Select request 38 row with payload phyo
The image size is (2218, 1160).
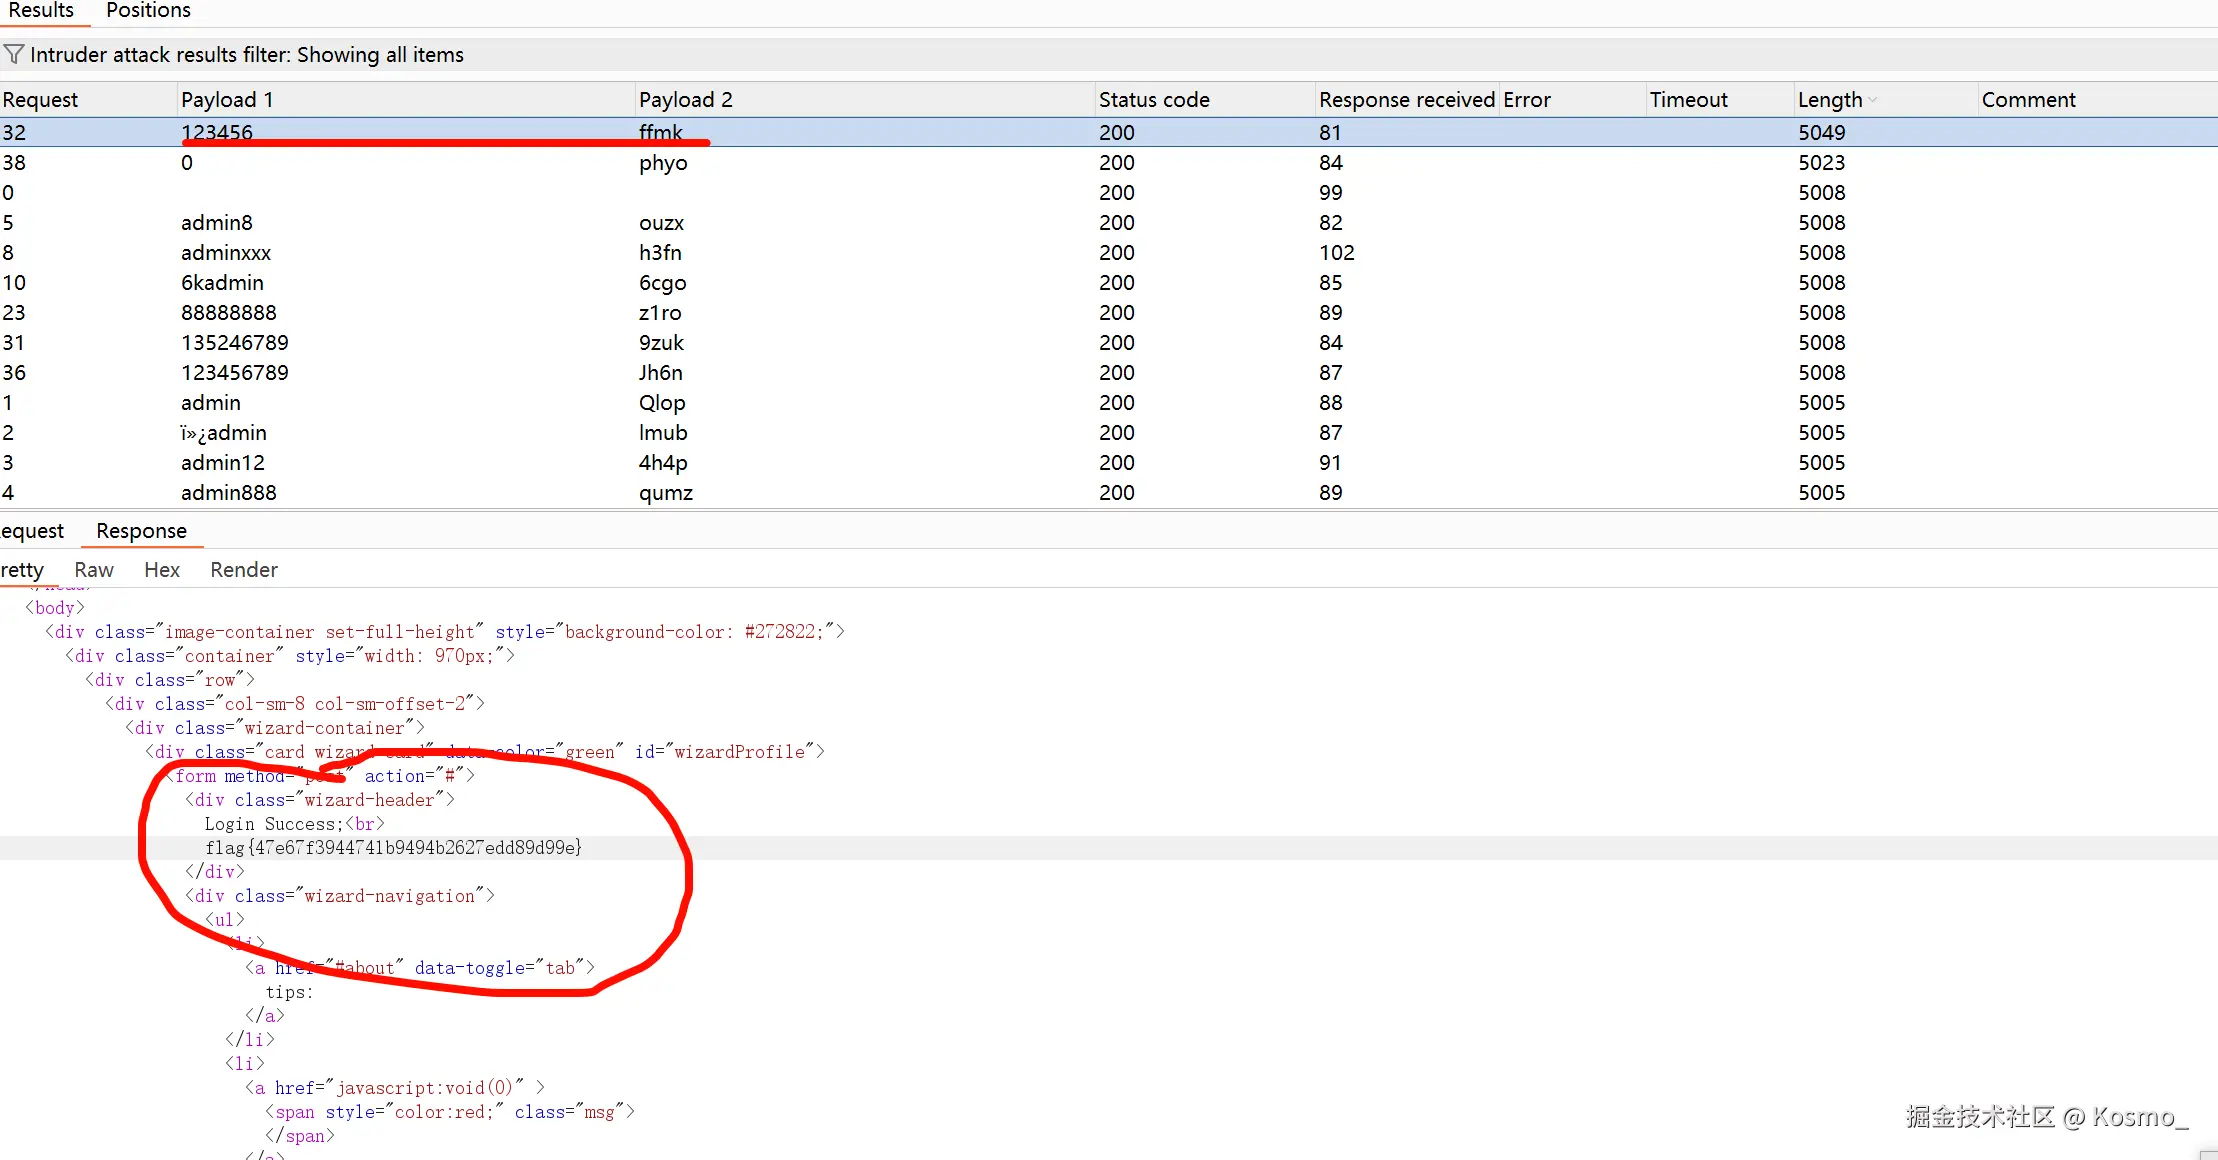[x=663, y=163]
